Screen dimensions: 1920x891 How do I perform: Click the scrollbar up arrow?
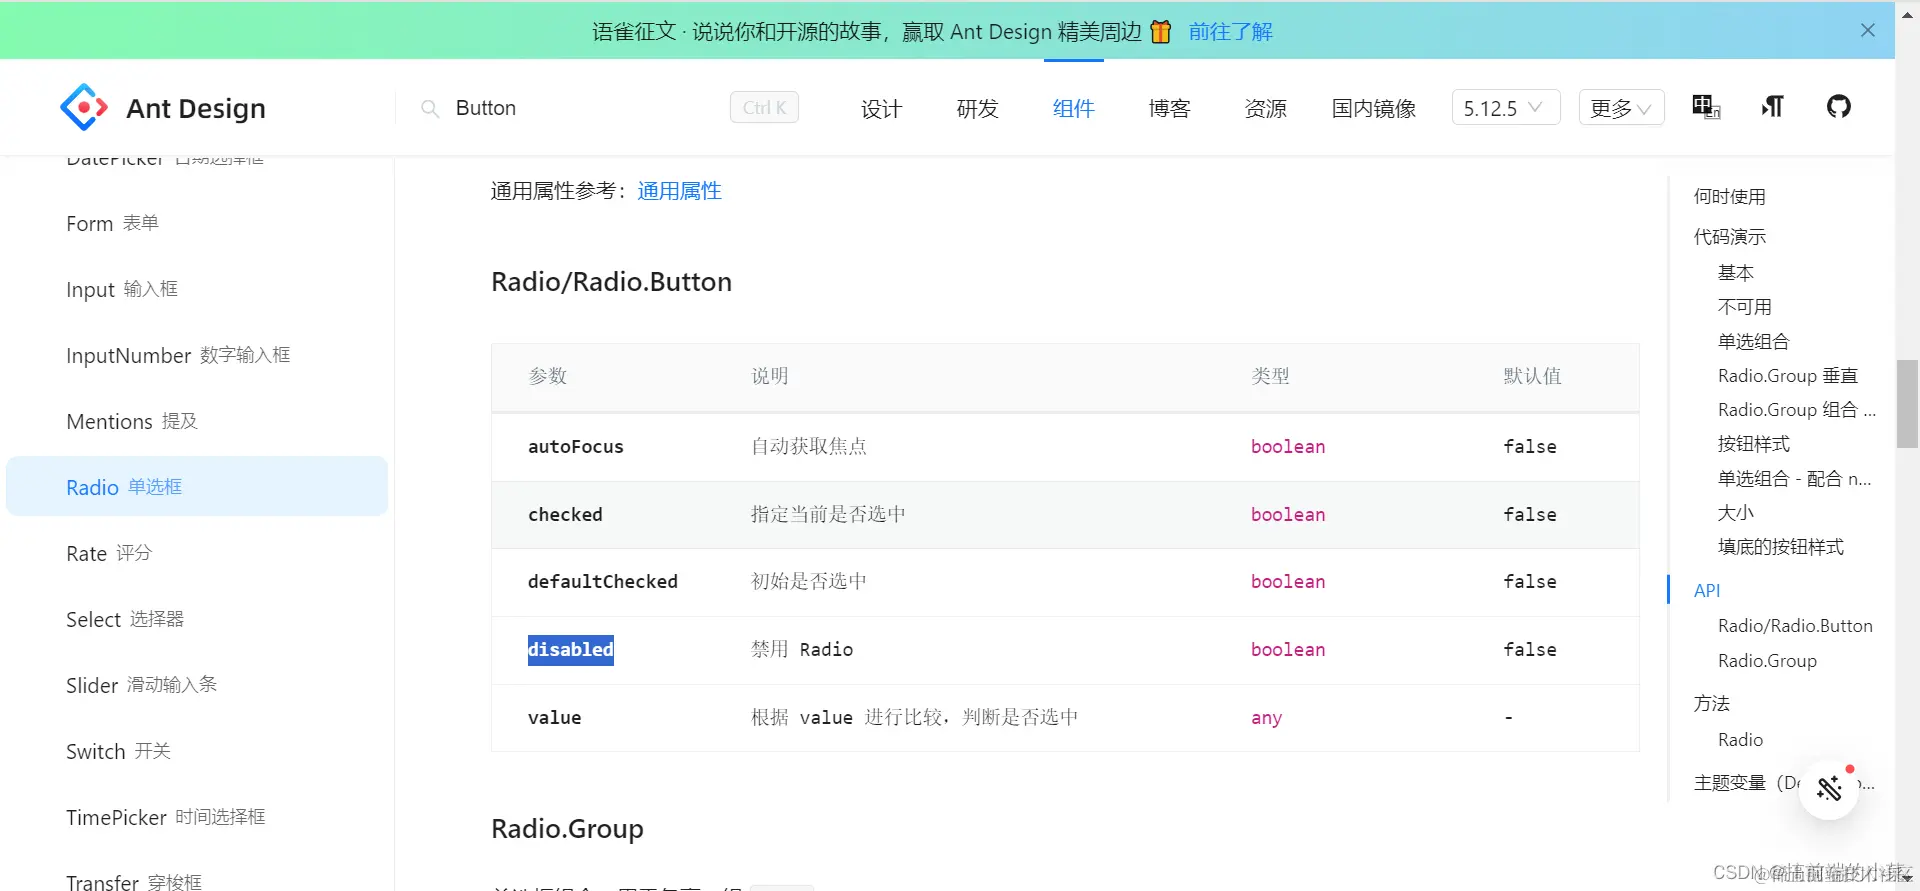coord(1907,14)
